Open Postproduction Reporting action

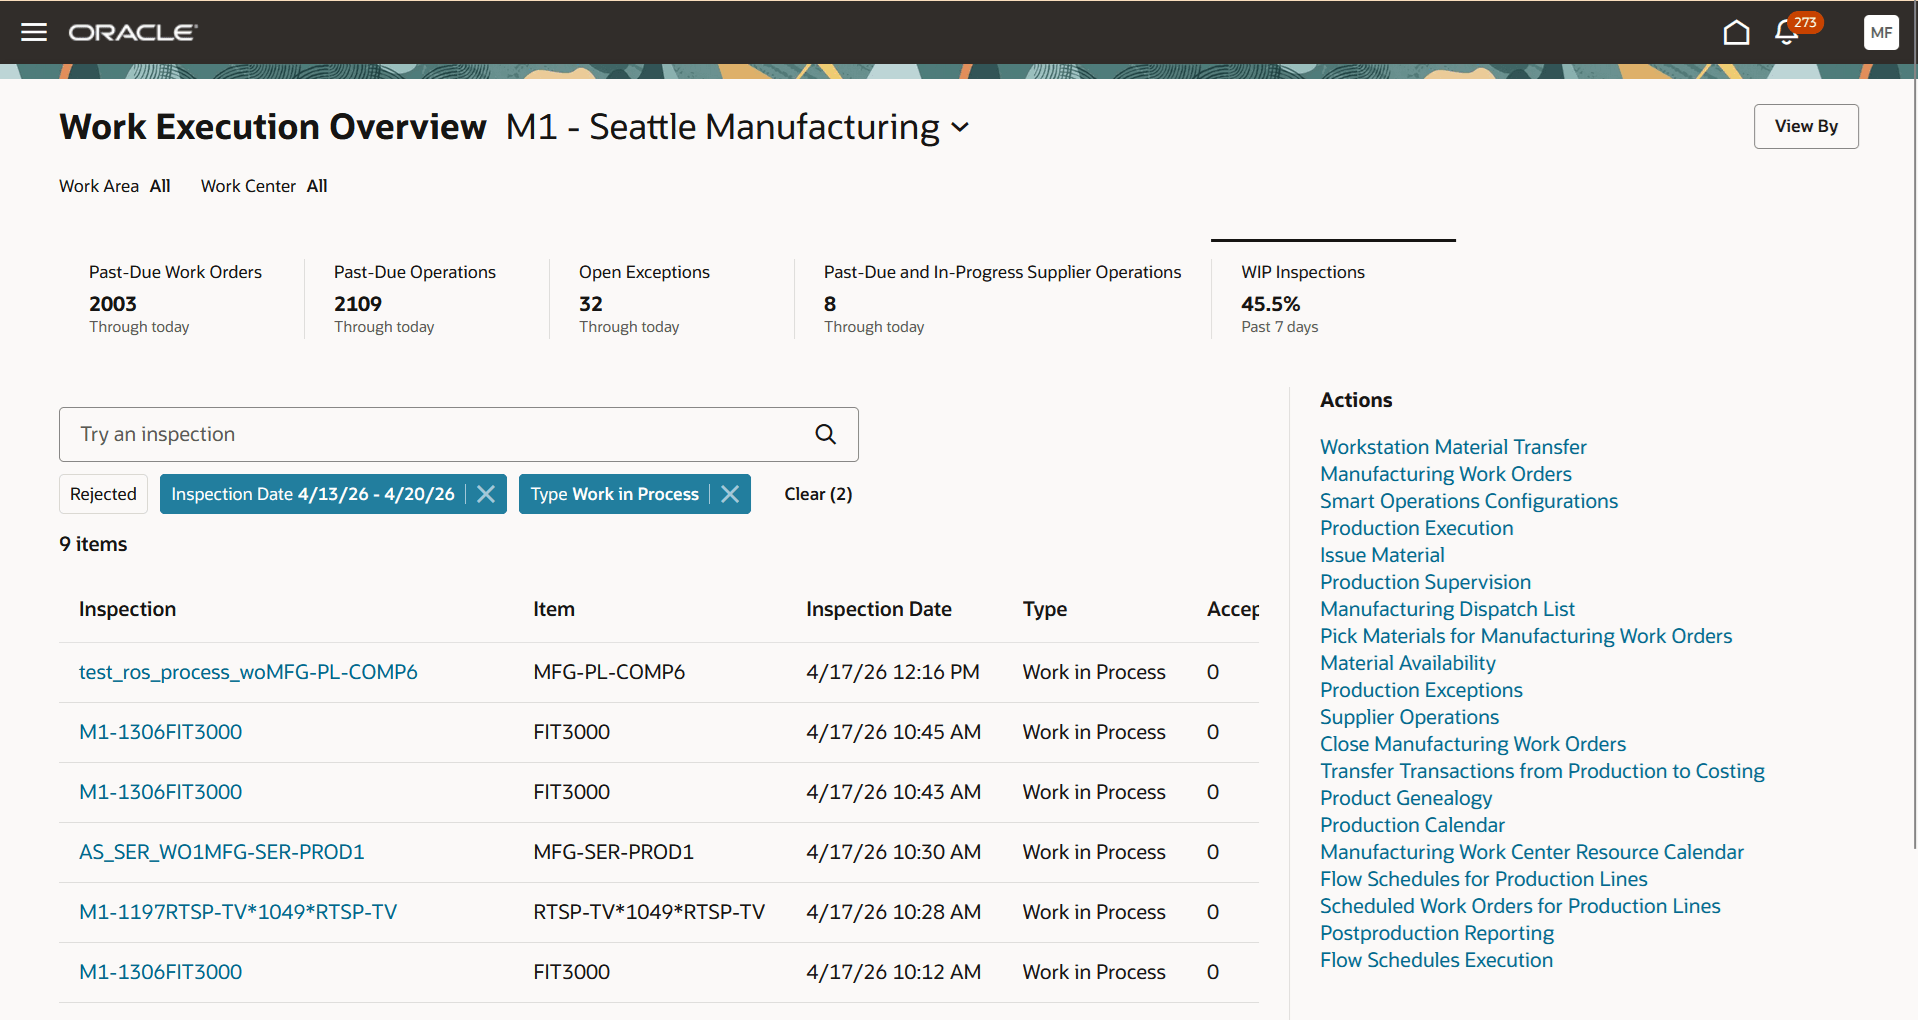tap(1436, 933)
